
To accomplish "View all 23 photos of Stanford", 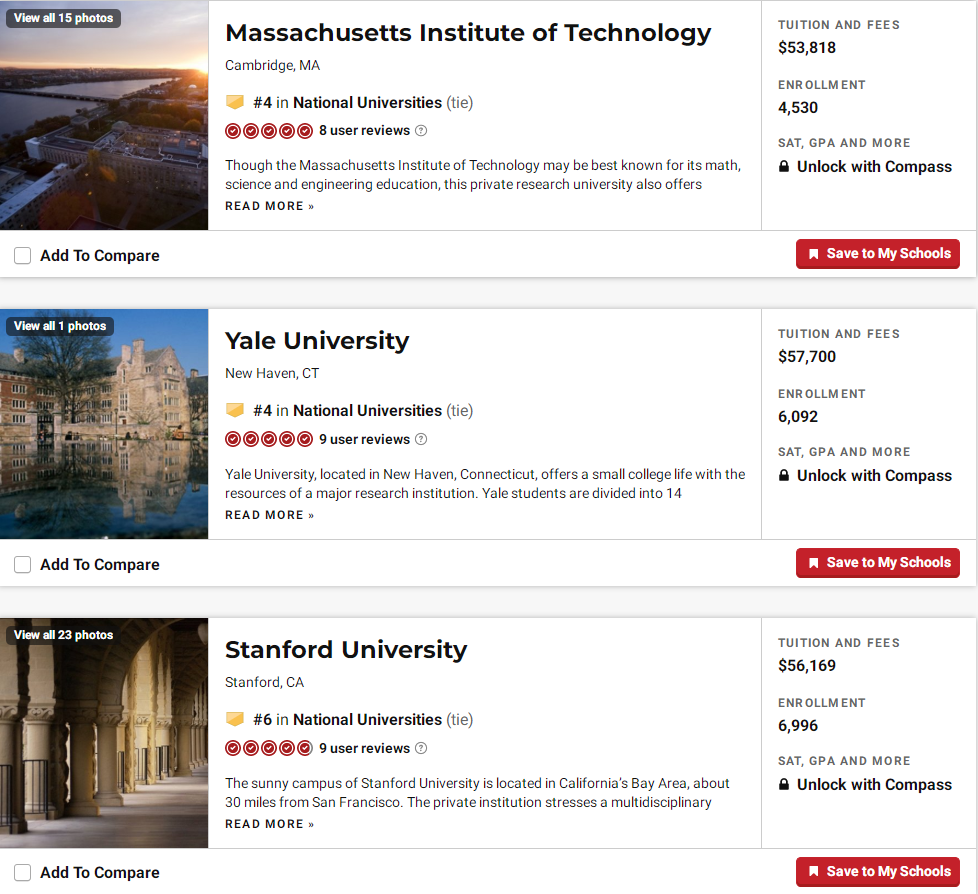I will pos(64,634).
